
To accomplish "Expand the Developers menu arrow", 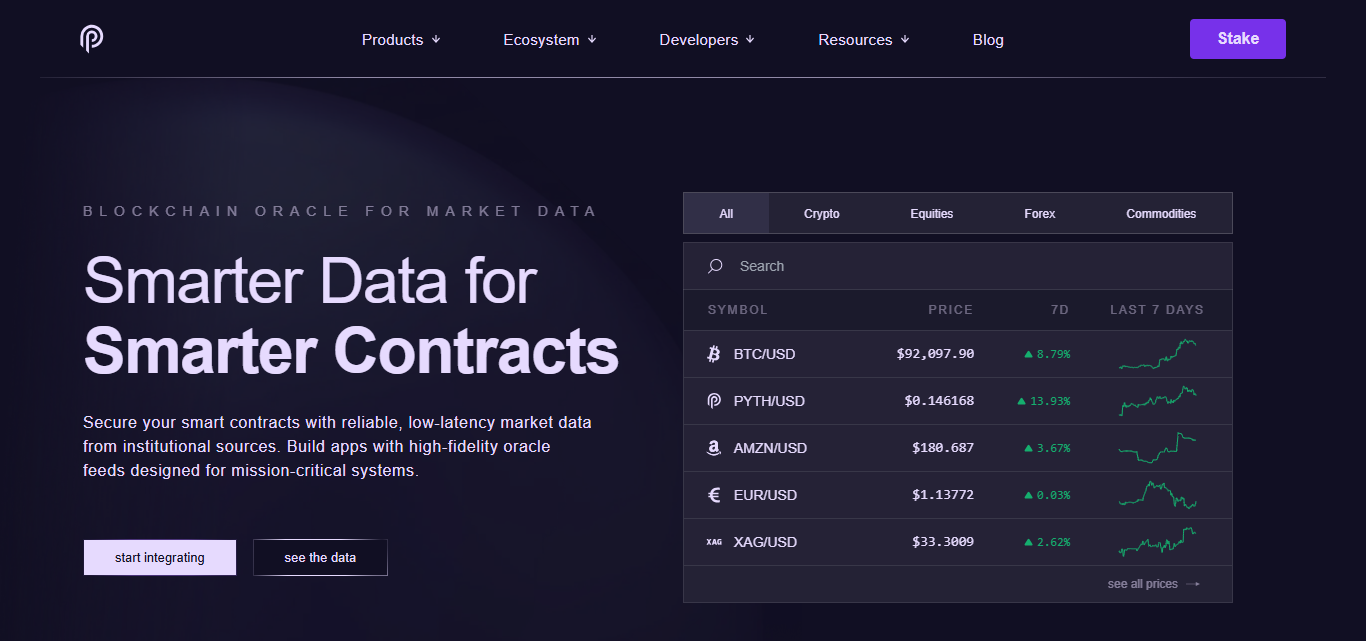I will [750, 40].
